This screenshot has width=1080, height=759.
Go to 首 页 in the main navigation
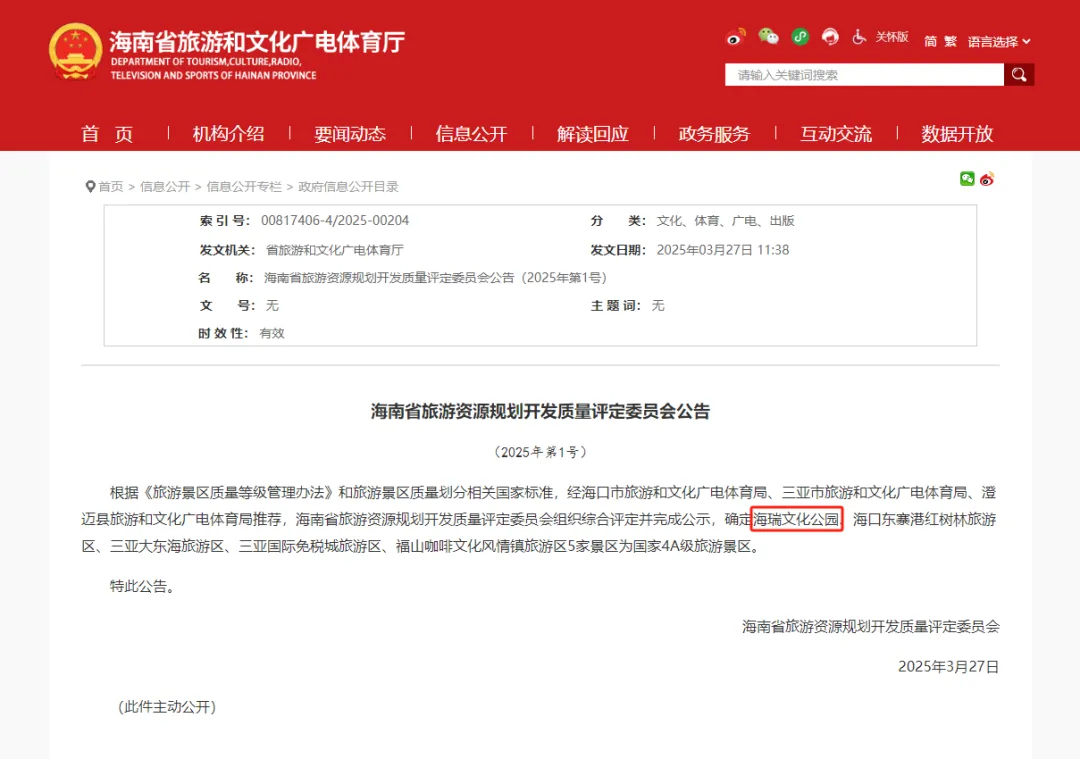(107, 134)
